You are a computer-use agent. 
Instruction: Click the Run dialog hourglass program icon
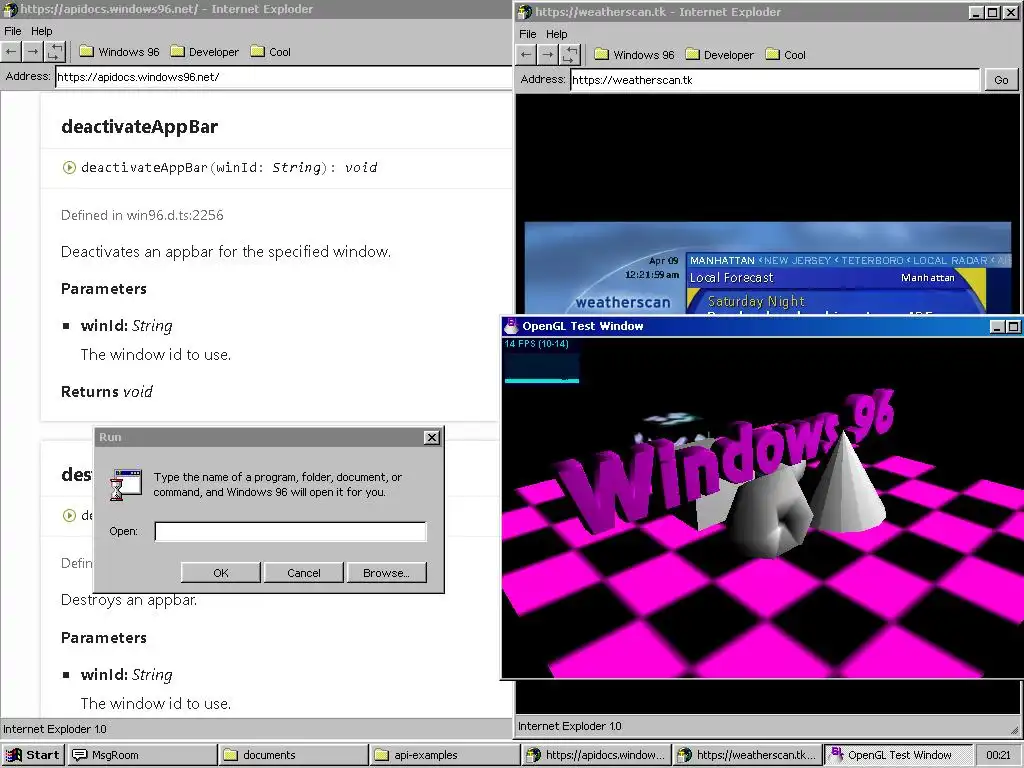(x=126, y=485)
